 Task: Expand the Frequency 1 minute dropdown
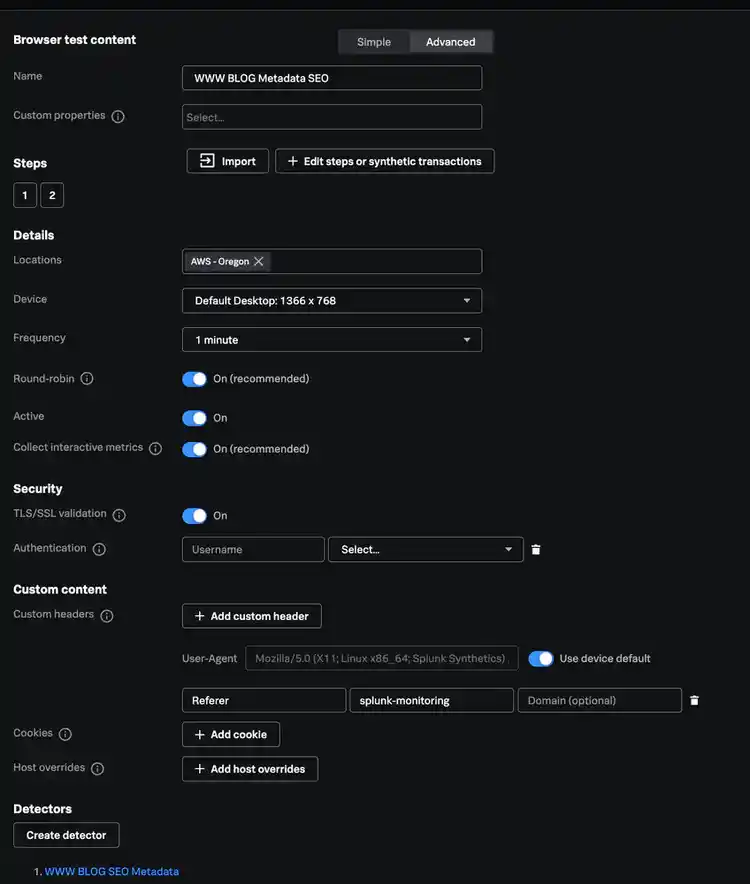332,340
